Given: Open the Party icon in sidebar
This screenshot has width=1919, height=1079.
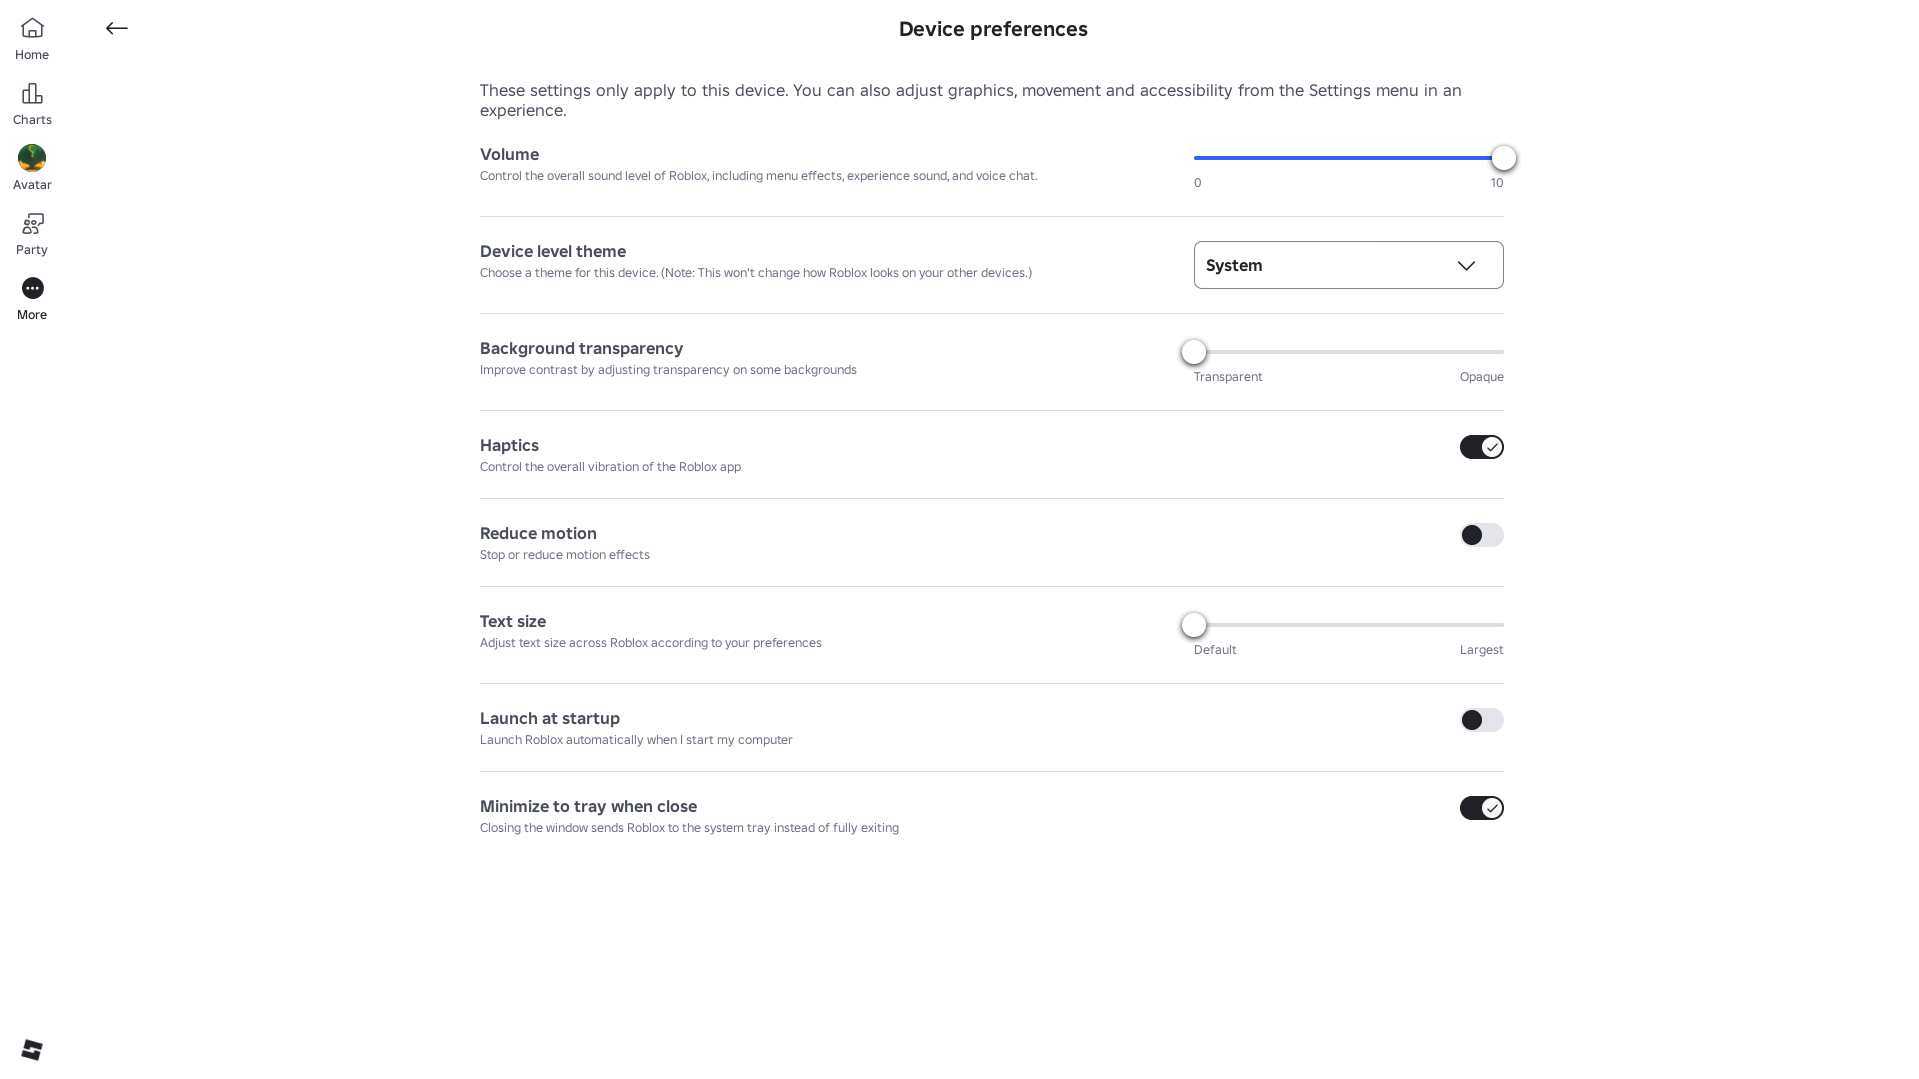Looking at the screenshot, I should point(32,223).
